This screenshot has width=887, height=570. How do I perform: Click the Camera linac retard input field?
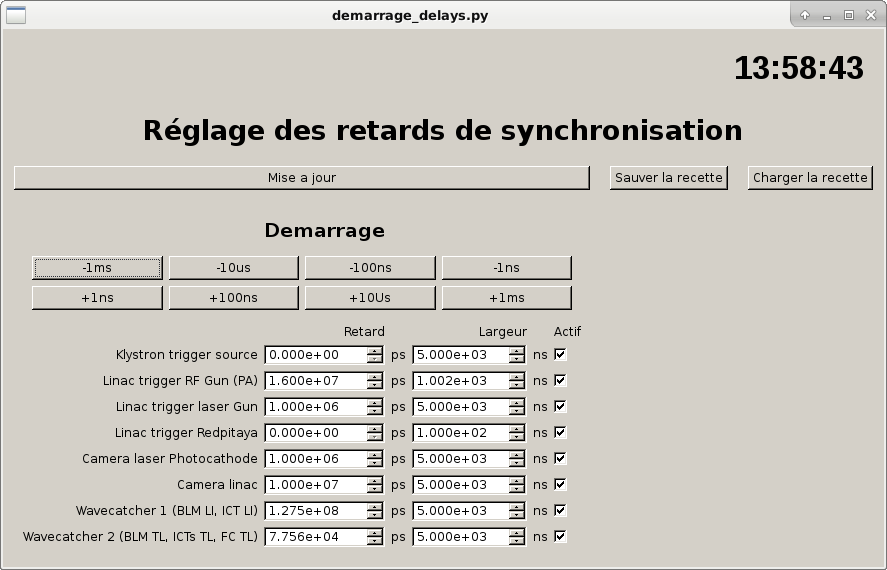point(315,485)
